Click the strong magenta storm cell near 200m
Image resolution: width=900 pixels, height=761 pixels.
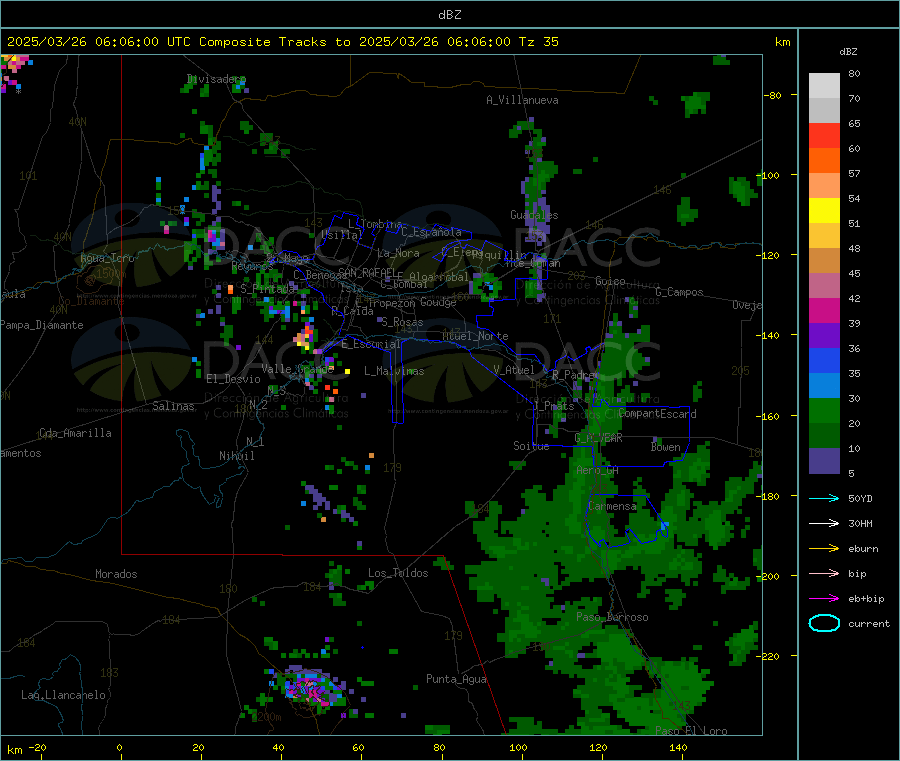[x=312, y=689]
